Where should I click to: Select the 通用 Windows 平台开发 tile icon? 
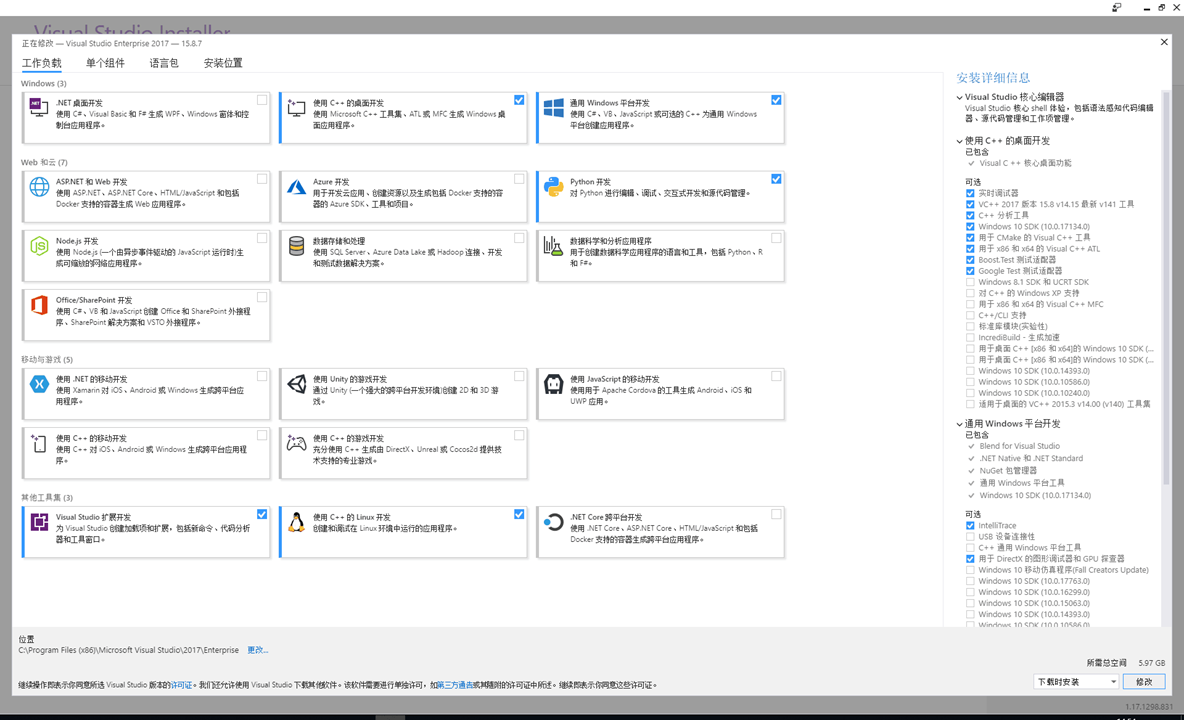[554, 110]
